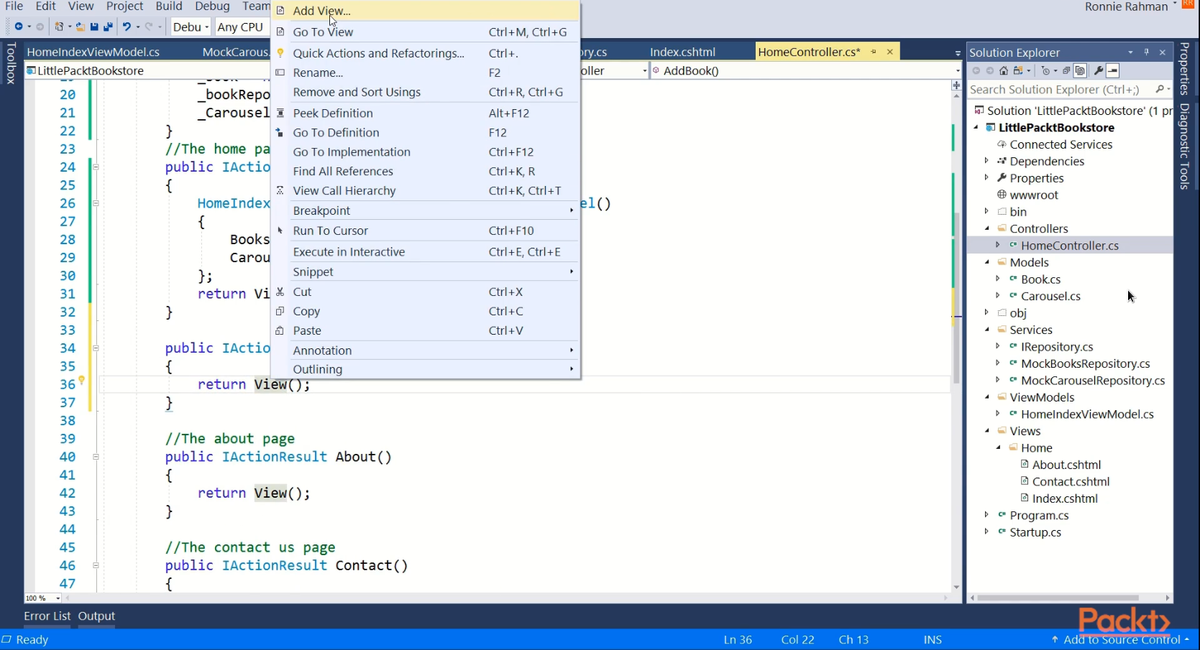Click Solution Explorer Forward arrow icon
The height and width of the screenshot is (650, 1200).
pyautogui.click(x=990, y=71)
